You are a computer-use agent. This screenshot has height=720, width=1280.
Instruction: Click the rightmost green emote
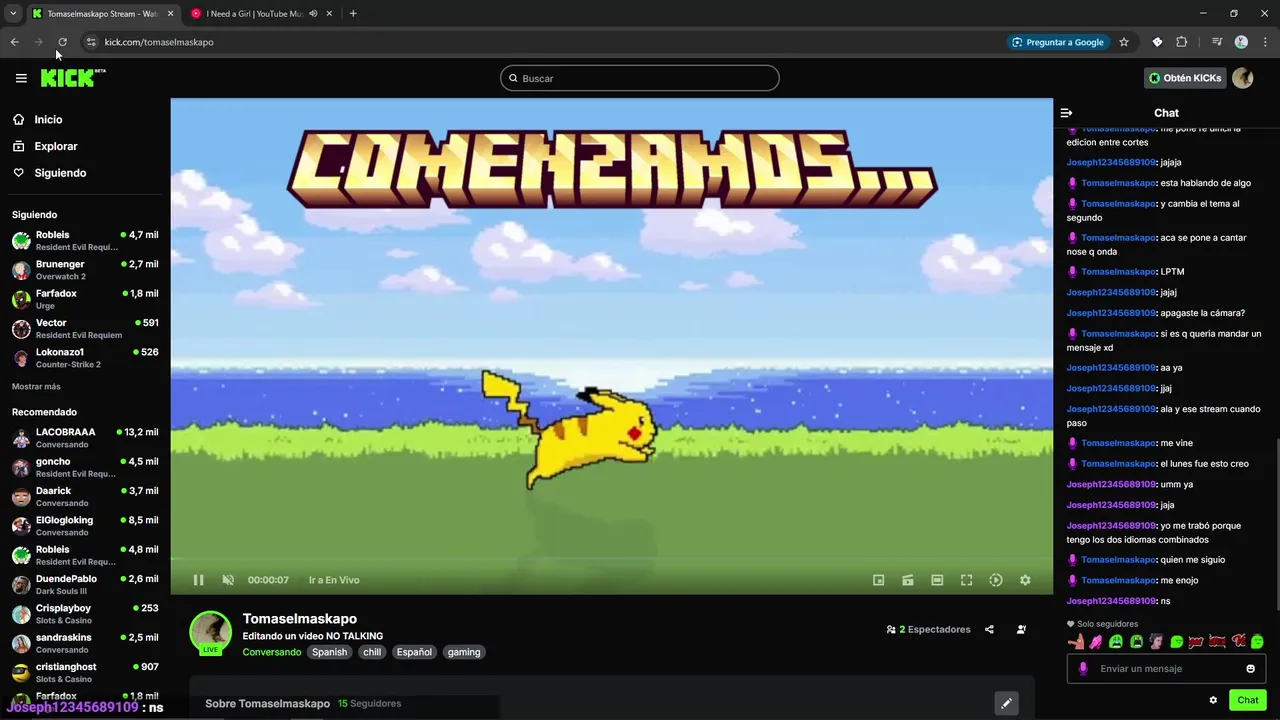[1257, 642]
